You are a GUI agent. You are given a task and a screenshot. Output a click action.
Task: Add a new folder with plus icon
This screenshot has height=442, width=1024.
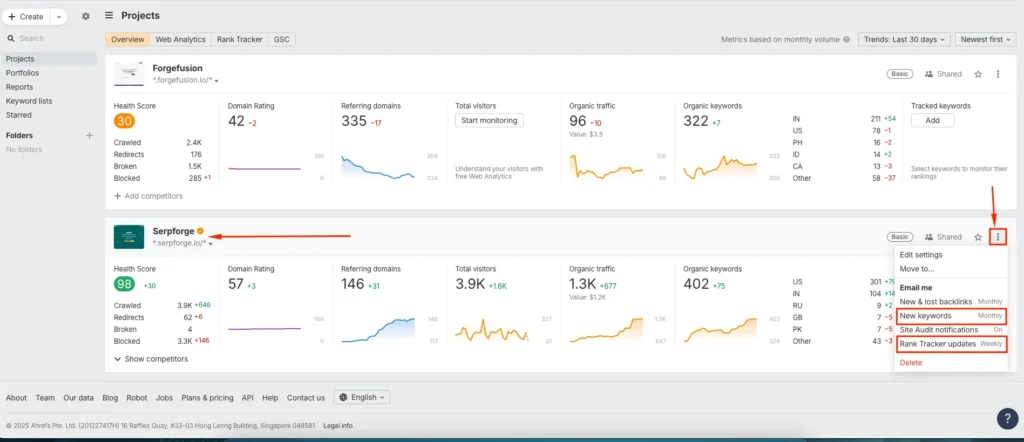coord(89,135)
